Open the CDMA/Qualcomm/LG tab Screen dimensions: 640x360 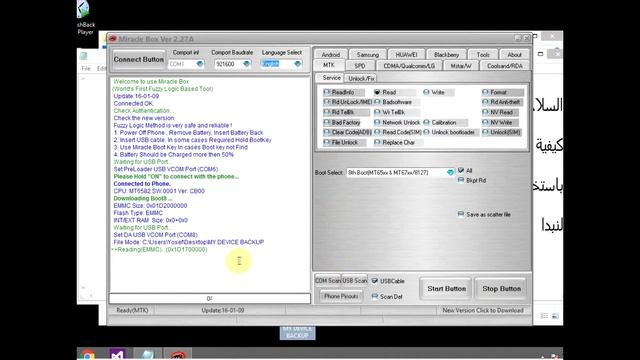[409, 66]
